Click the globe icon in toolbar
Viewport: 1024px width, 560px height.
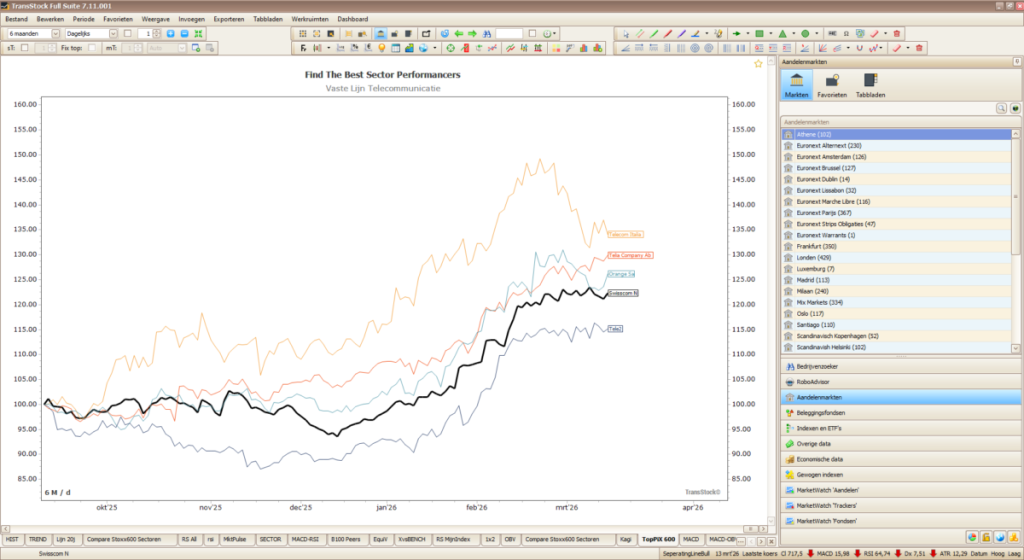click(x=423, y=48)
